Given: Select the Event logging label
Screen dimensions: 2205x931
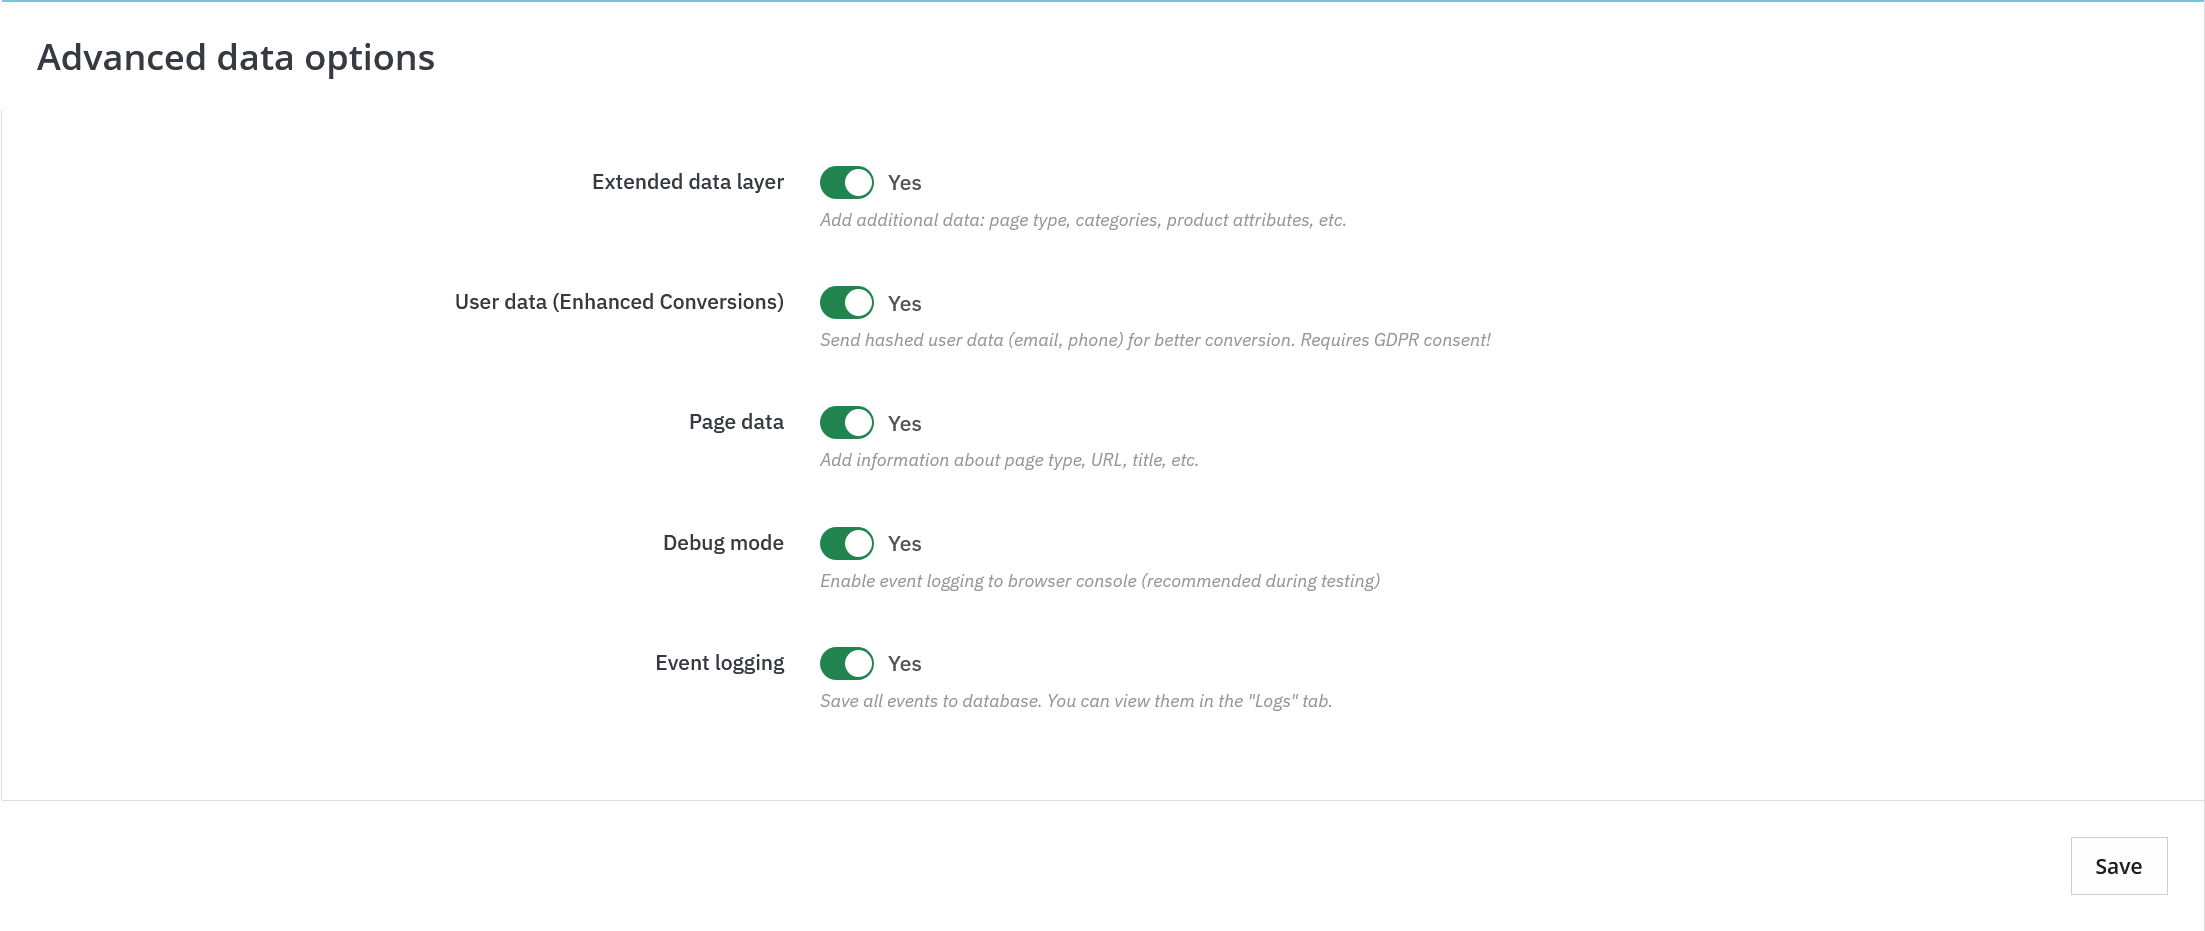Looking at the screenshot, I should pos(719,662).
